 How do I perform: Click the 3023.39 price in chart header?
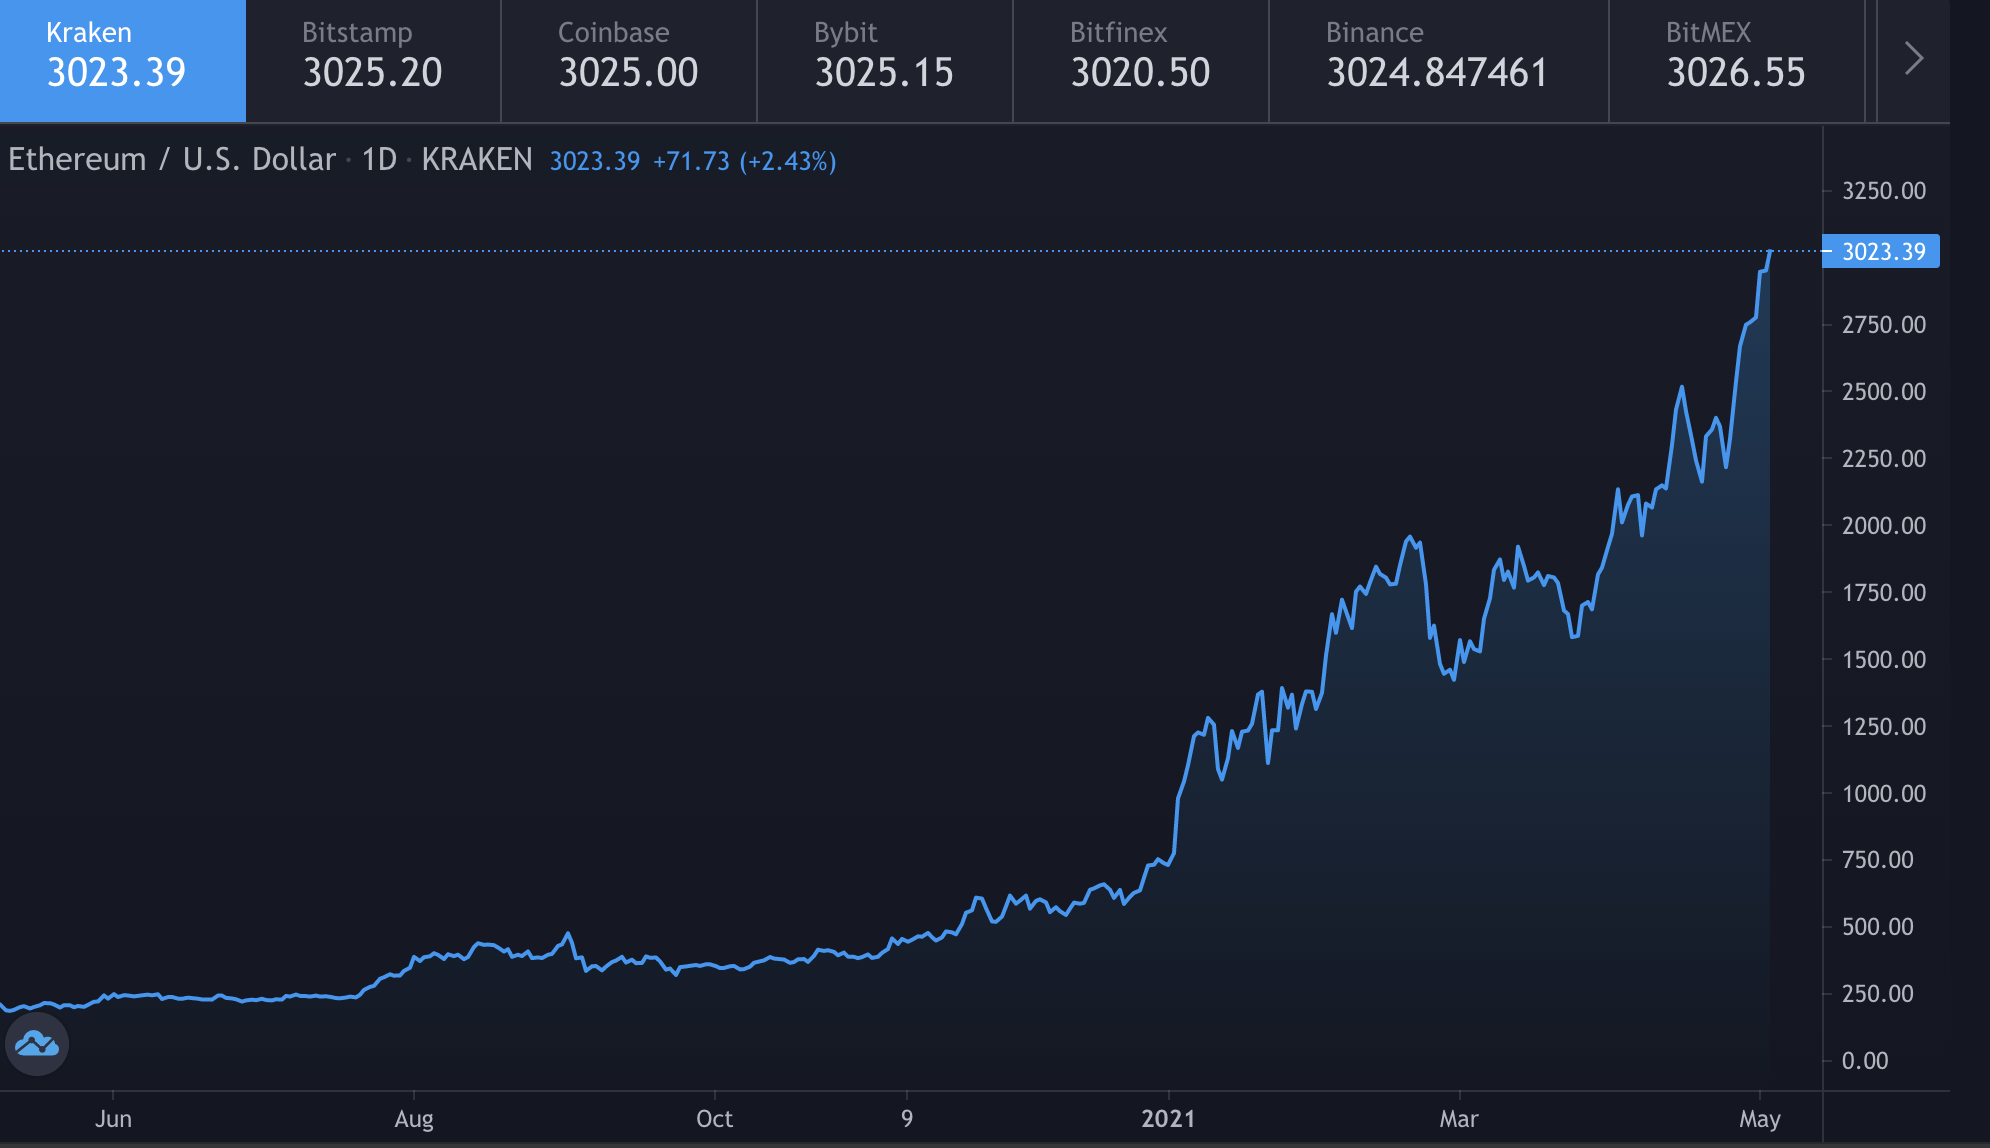click(595, 161)
